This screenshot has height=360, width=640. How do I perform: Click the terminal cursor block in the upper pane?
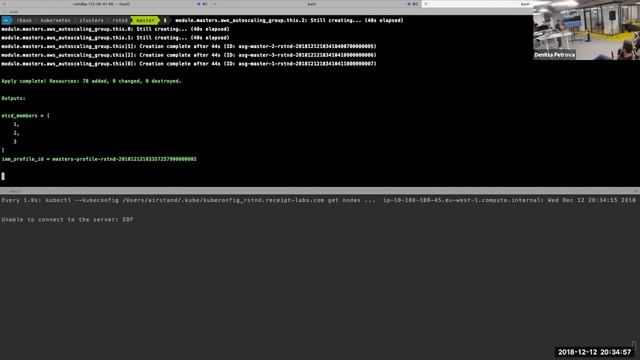[3, 176]
